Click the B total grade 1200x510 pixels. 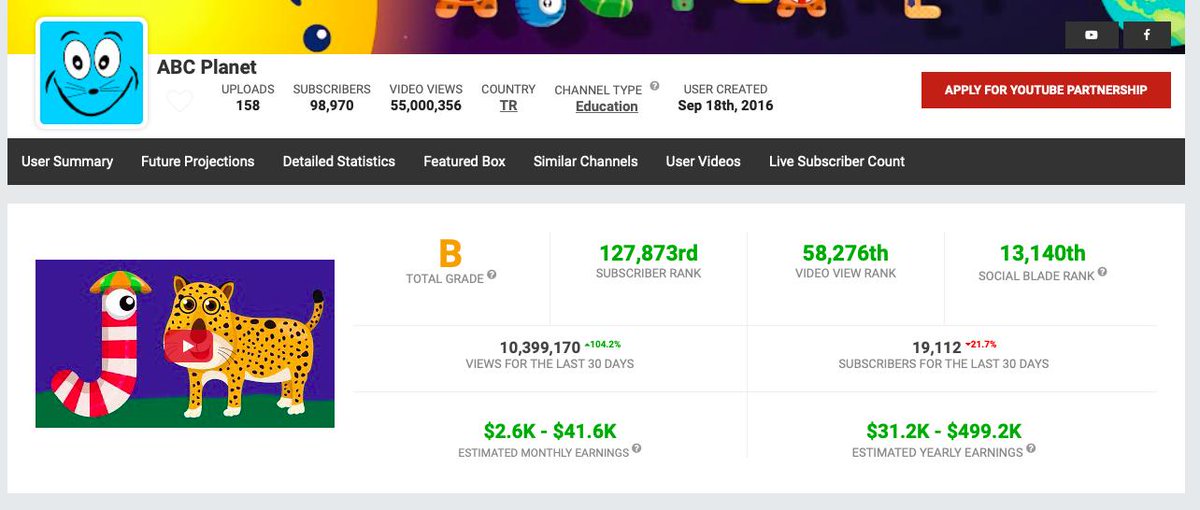tap(451, 253)
